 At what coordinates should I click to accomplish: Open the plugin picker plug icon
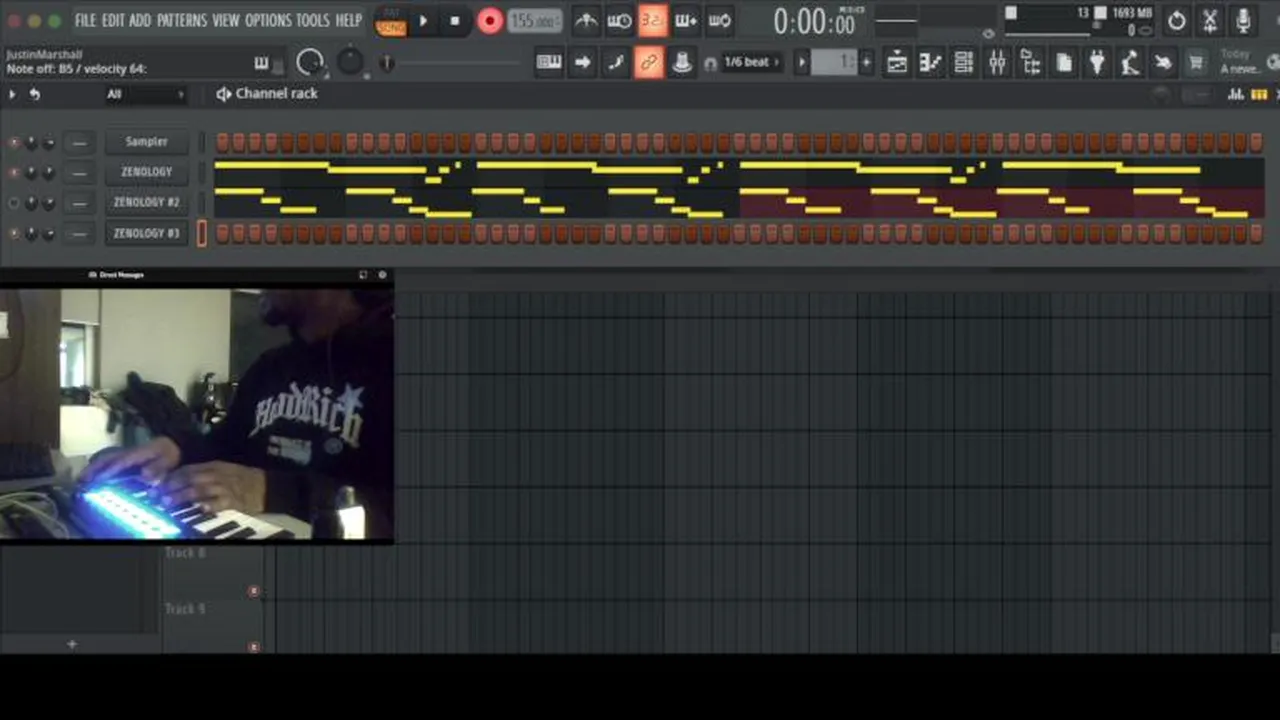1097,63
